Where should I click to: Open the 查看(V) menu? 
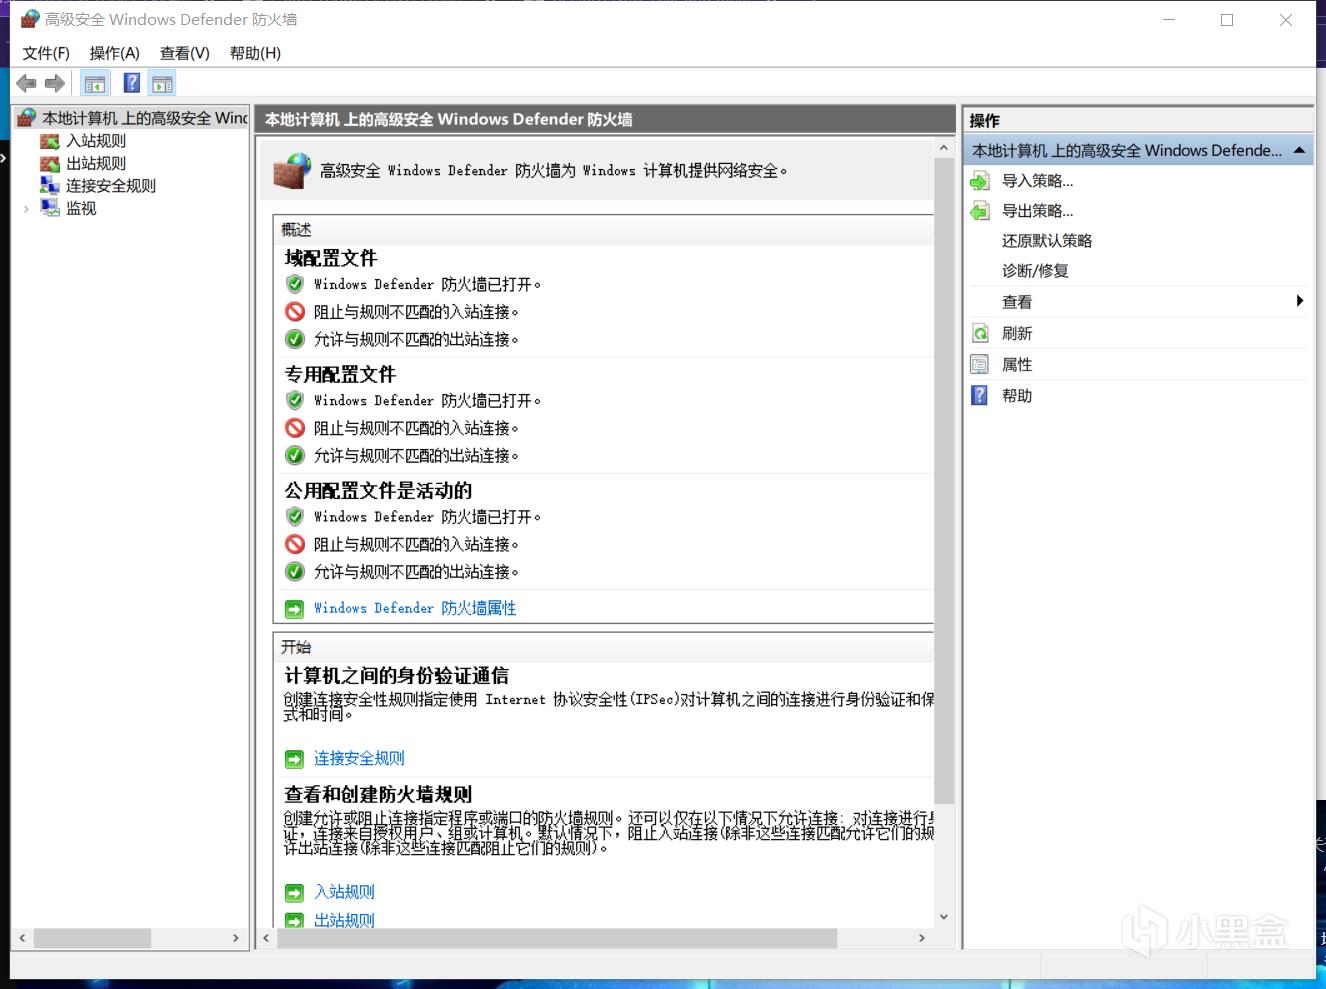tap(184, 53)
